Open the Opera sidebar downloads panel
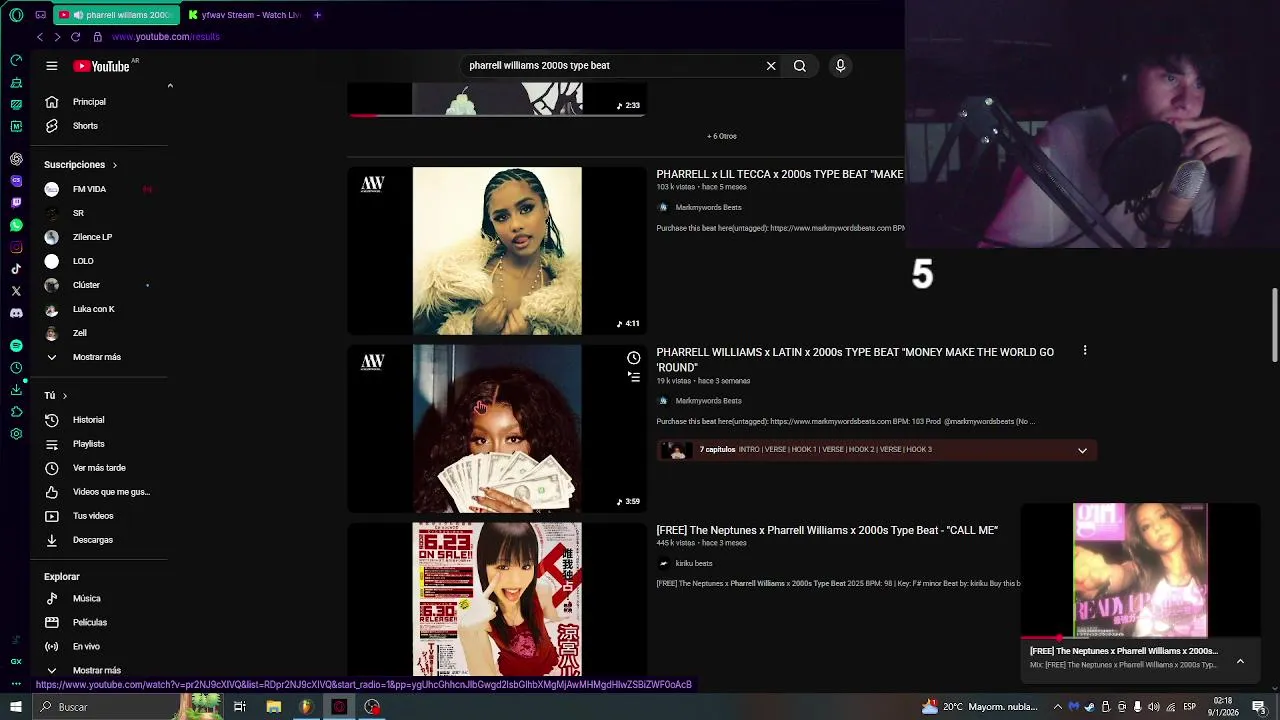 point(16,390)
